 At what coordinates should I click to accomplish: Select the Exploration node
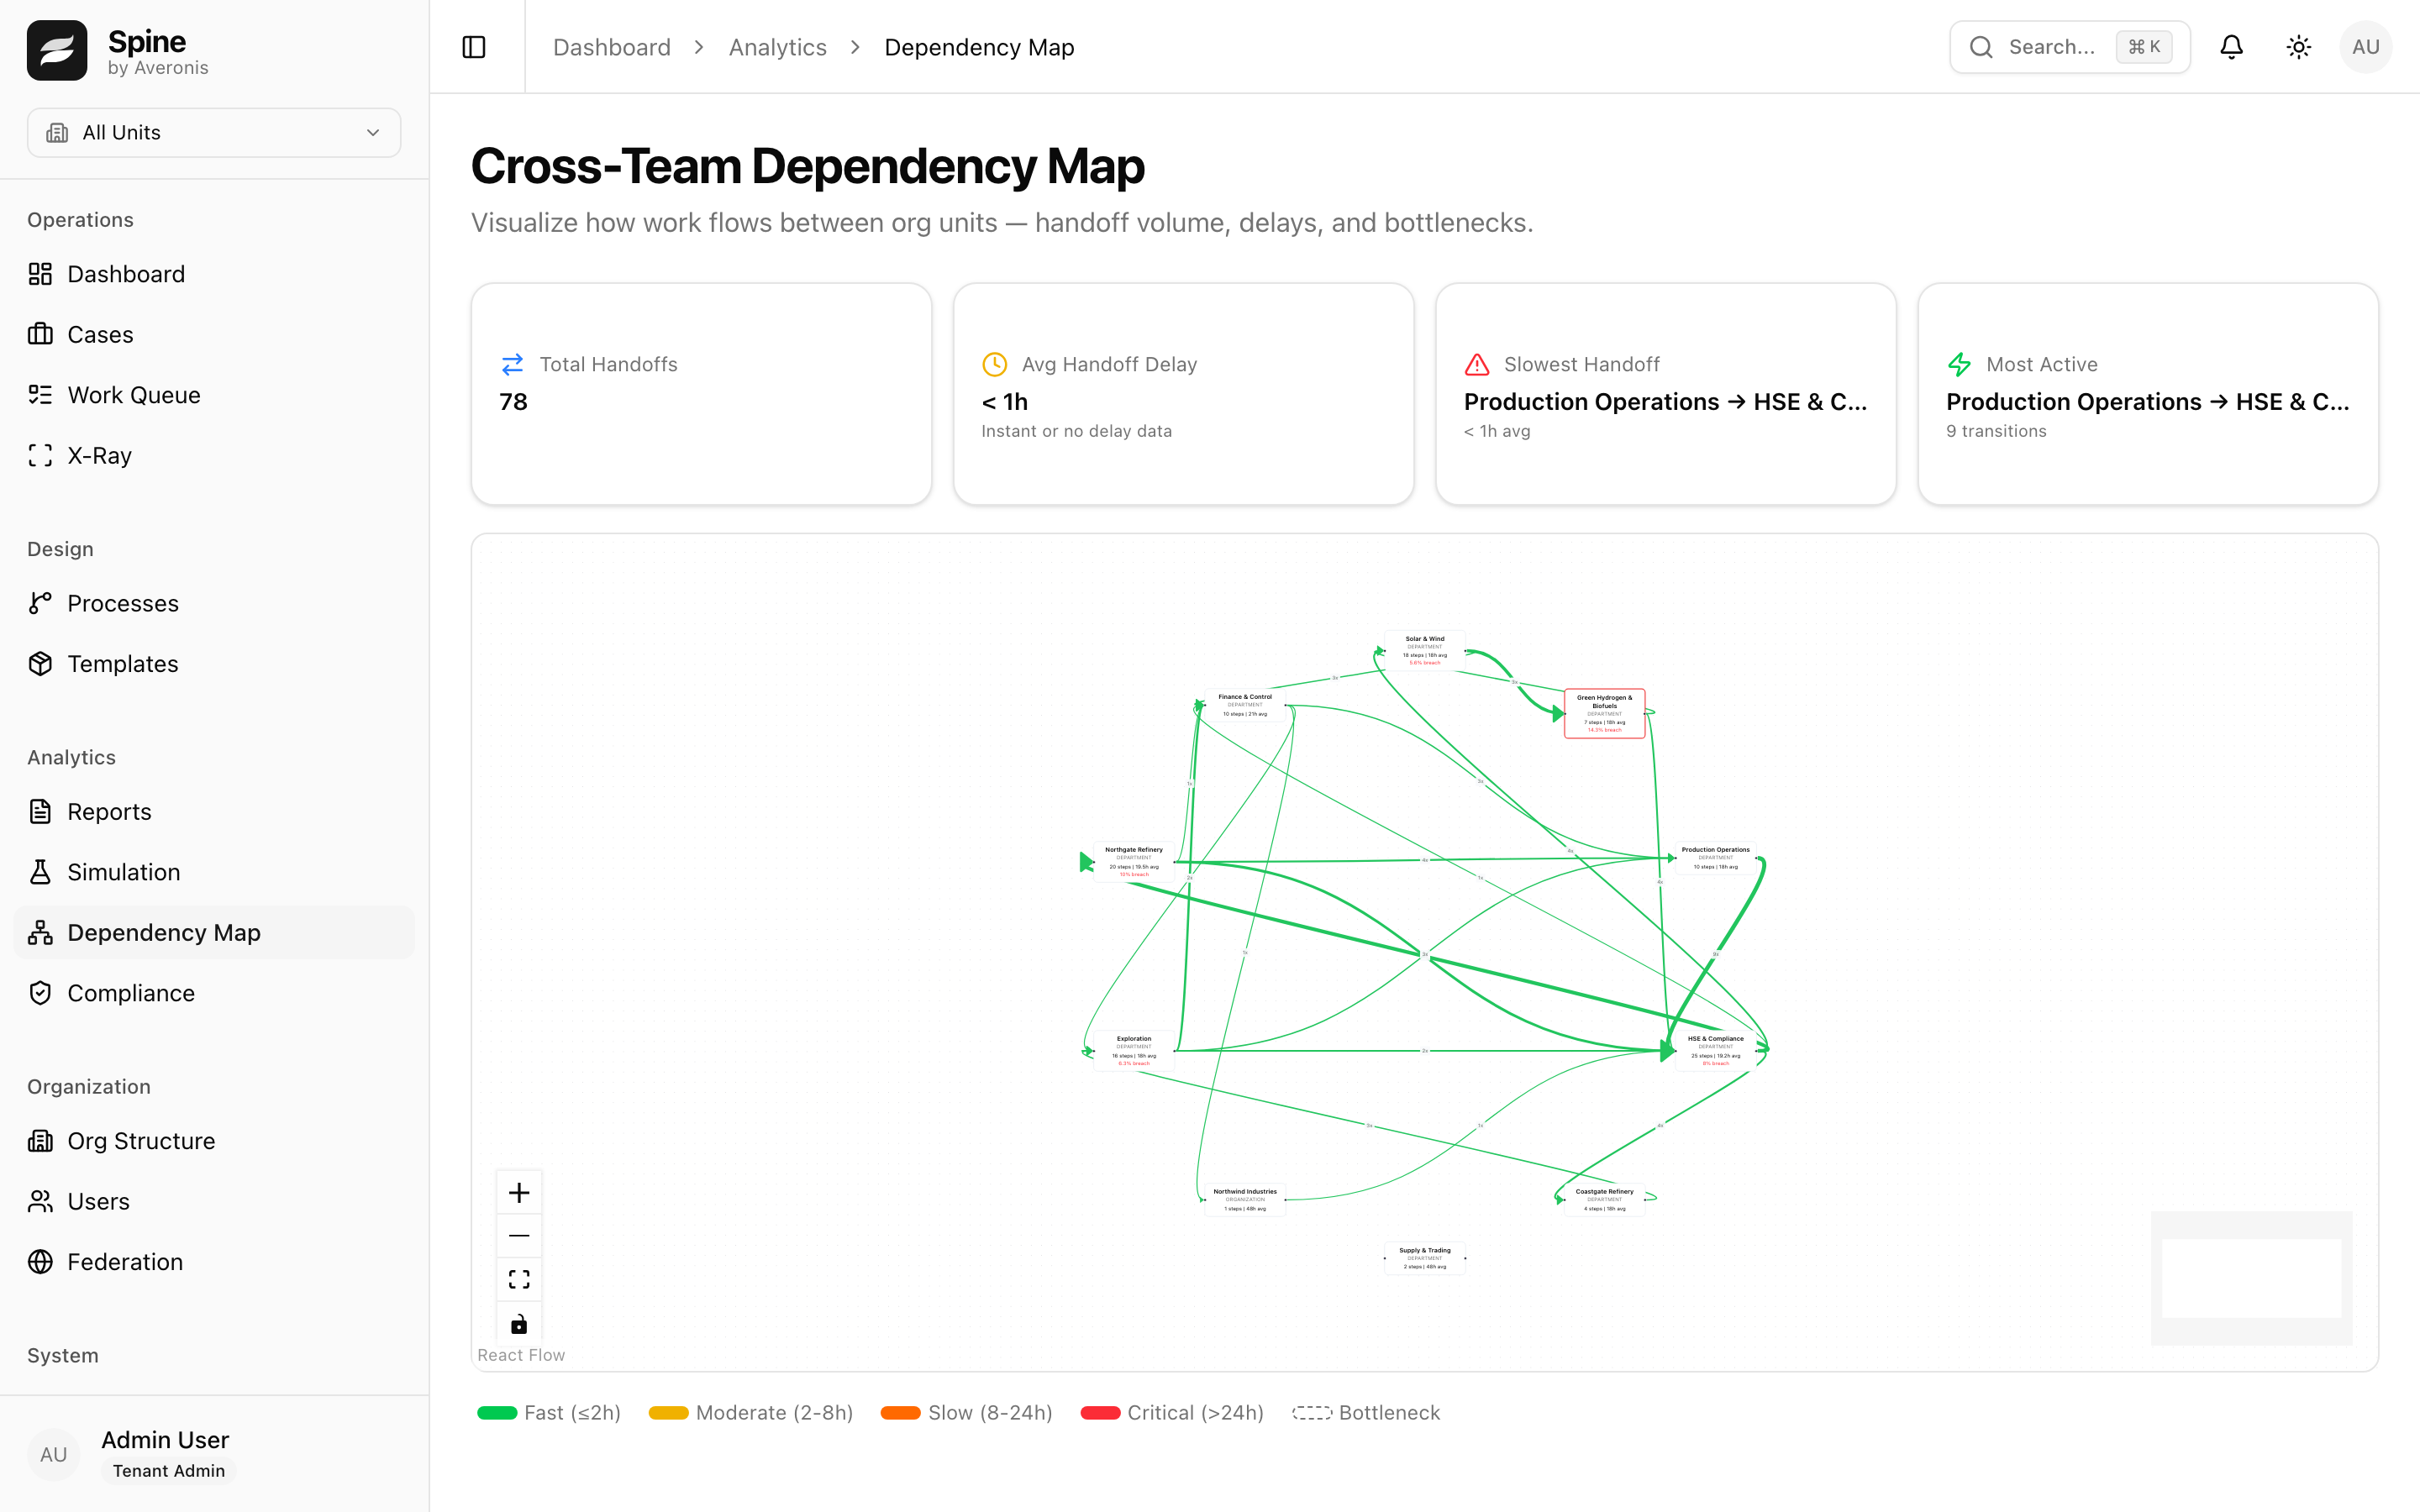(x=1134, y=1051)
